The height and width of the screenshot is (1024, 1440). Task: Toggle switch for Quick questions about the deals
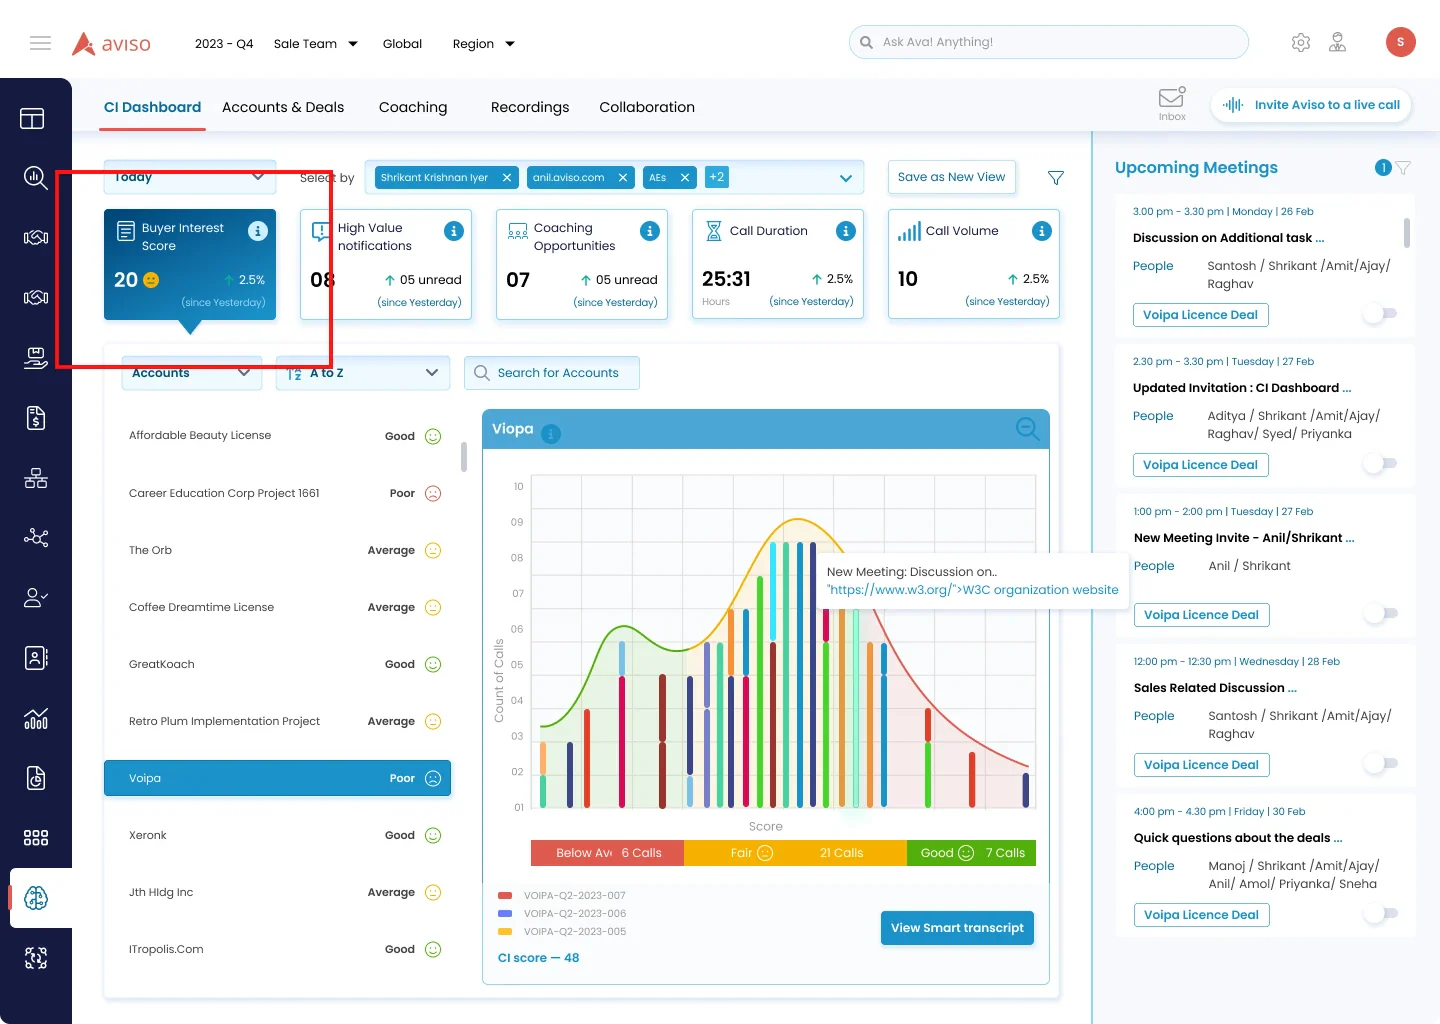(x=1381, y=914)
